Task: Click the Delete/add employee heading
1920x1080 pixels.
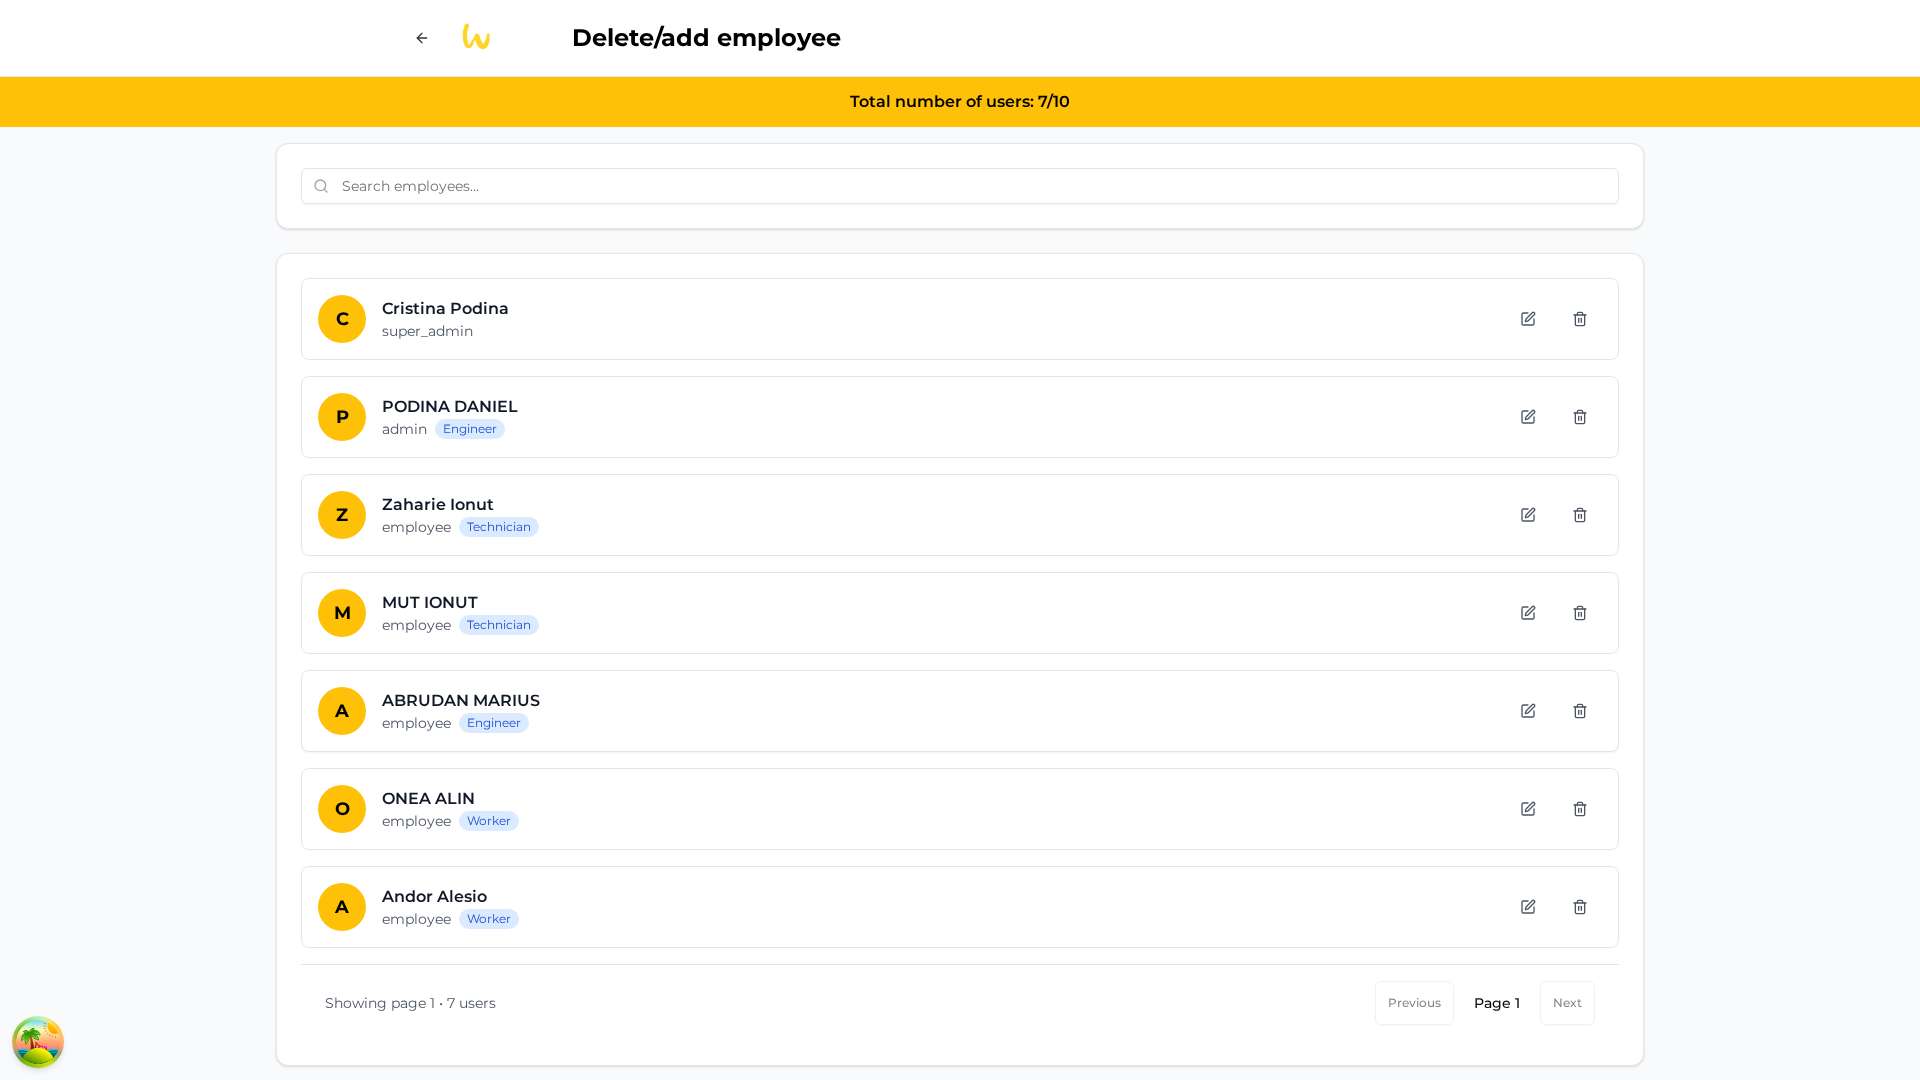Action: tap(706, 38)
